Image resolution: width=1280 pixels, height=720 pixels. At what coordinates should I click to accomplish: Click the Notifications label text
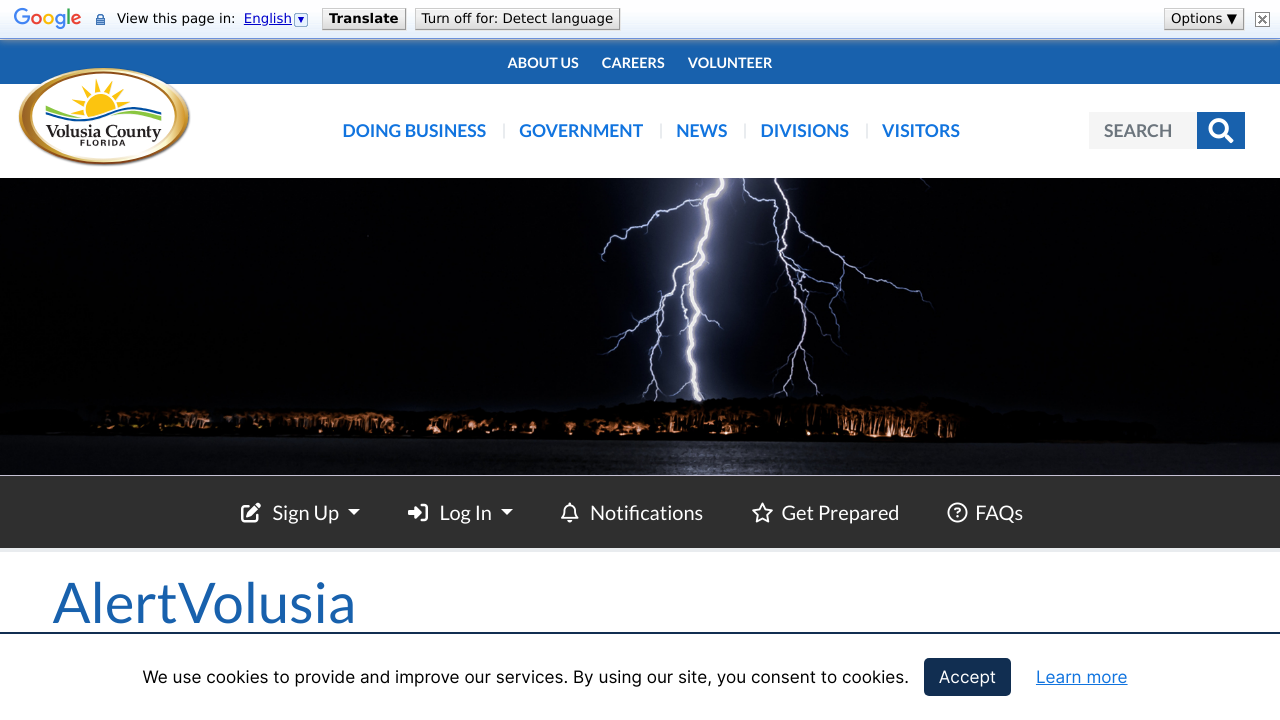tap(646, 513)
